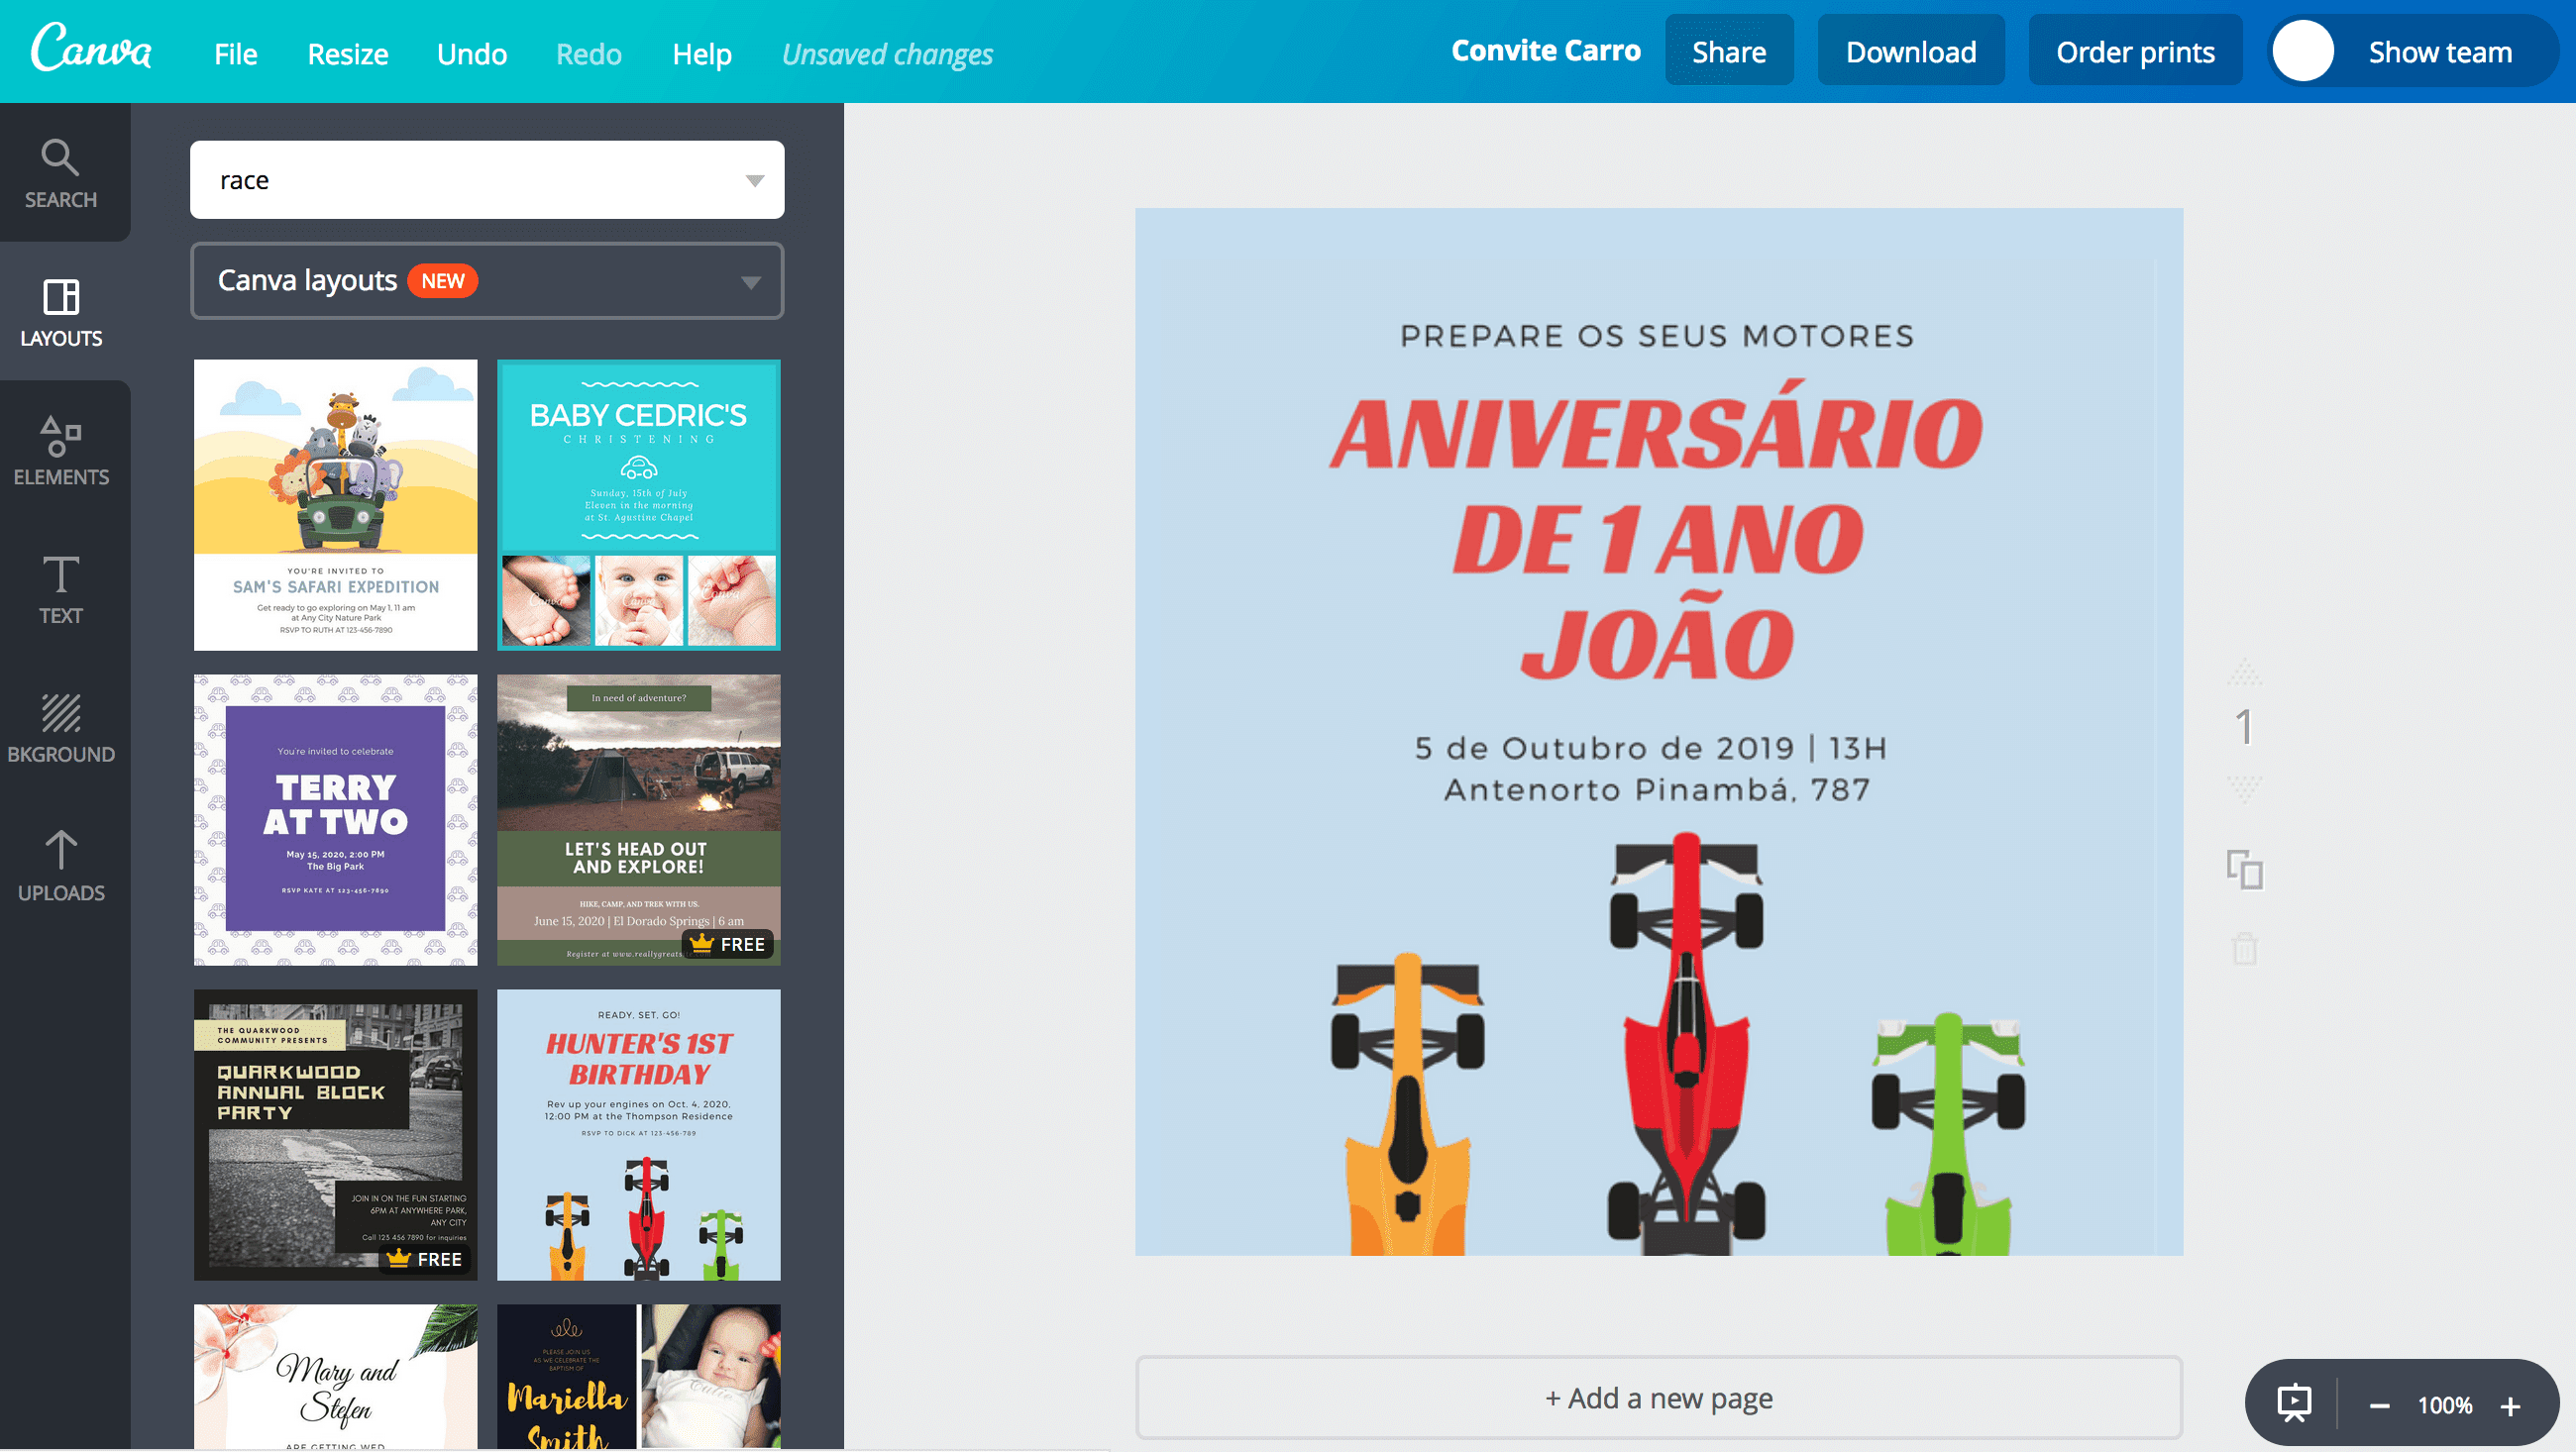Select Terry at Two layout

coord(335,819)
